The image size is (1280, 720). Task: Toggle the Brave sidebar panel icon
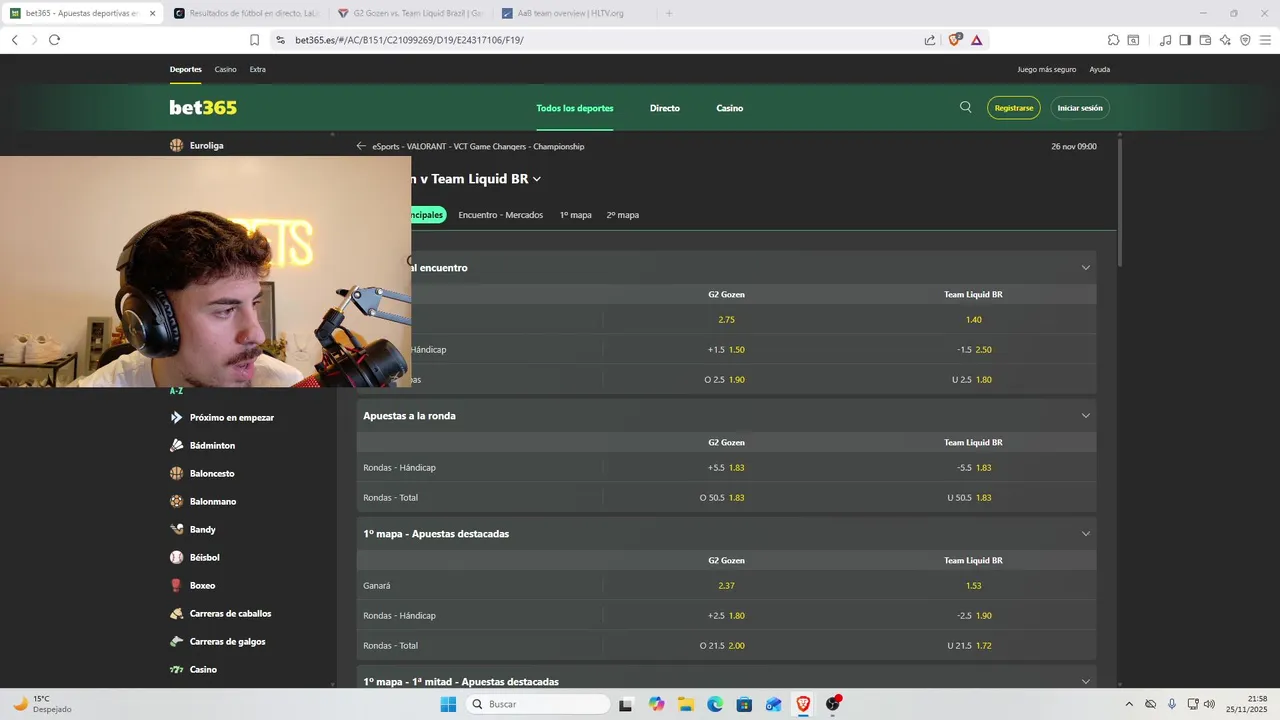(x=1185, y=40)
